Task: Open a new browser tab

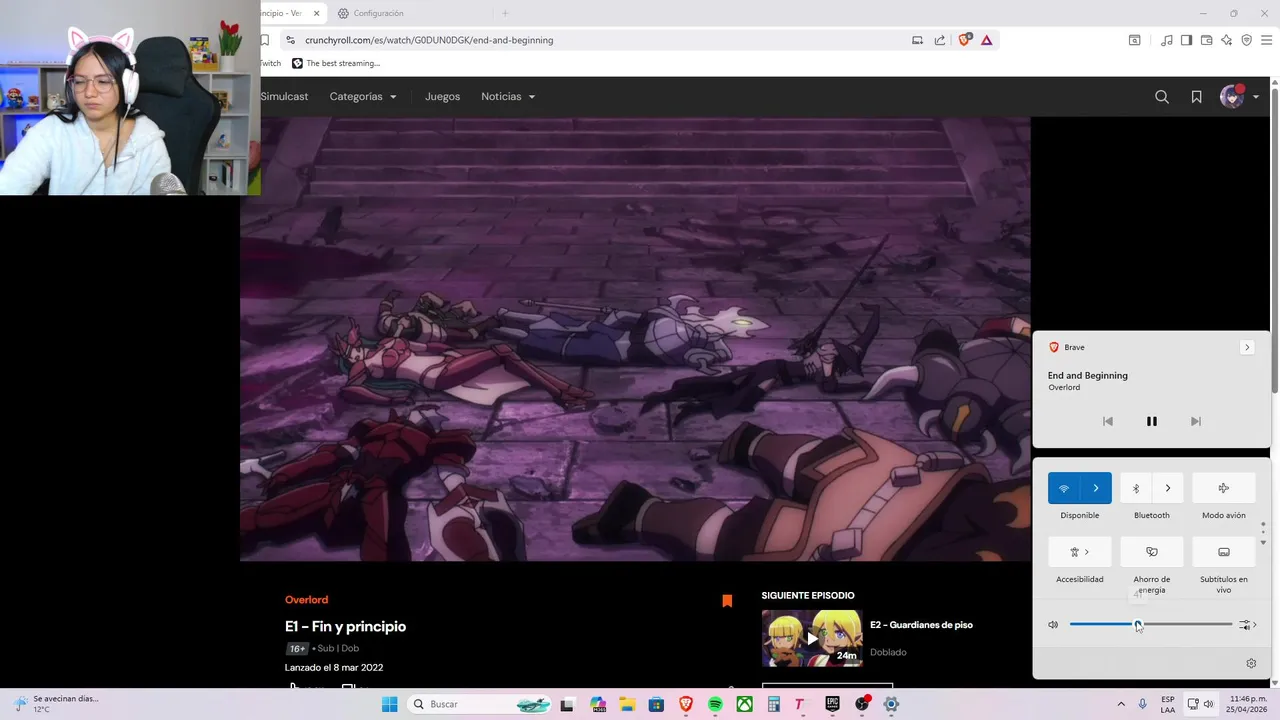Action: [x=505, y=13]
